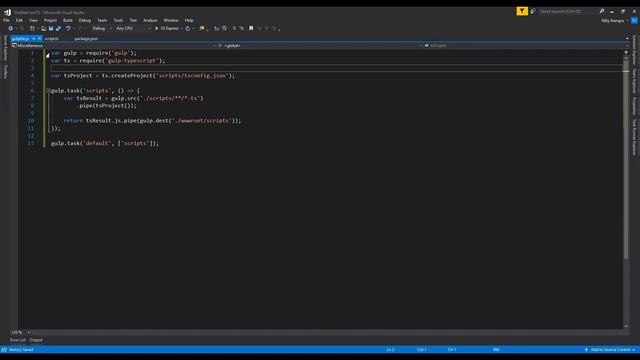Viewport: 640px width, 360px height.
Task: Open the Build menu
Action: (68, 20)
